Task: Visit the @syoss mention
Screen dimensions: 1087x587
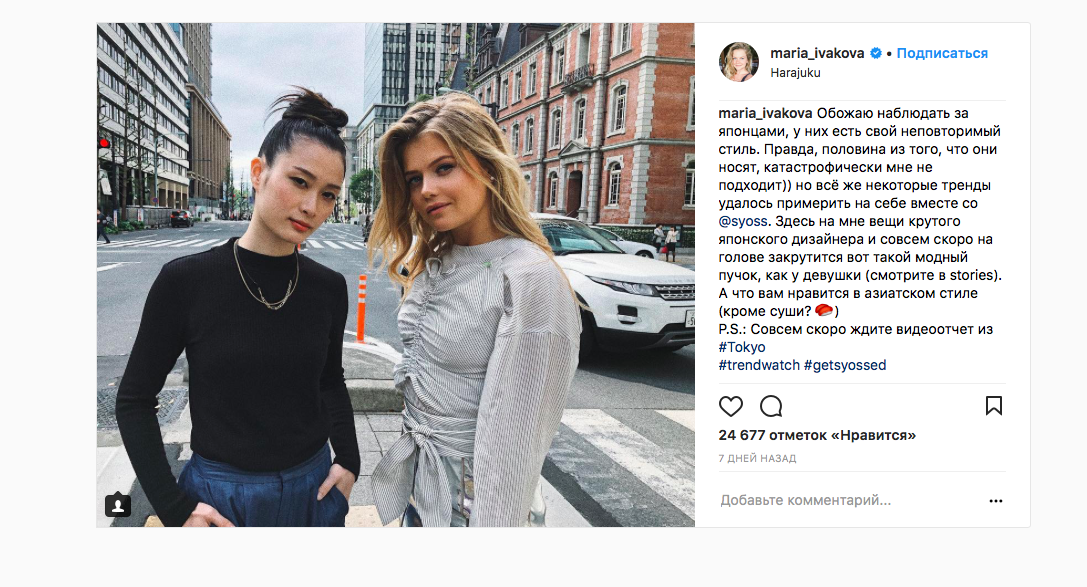Action: 743,221
